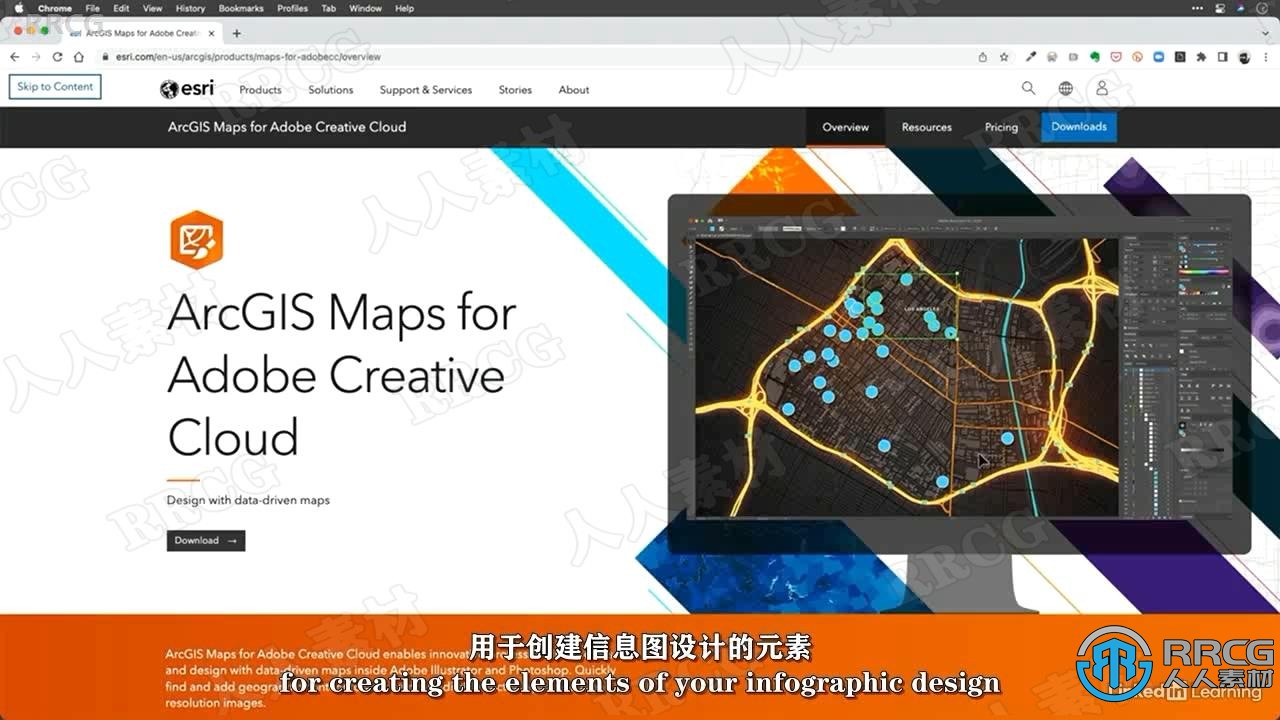
Task: Open the Pocket save extension
Action: coord(1116,57)
